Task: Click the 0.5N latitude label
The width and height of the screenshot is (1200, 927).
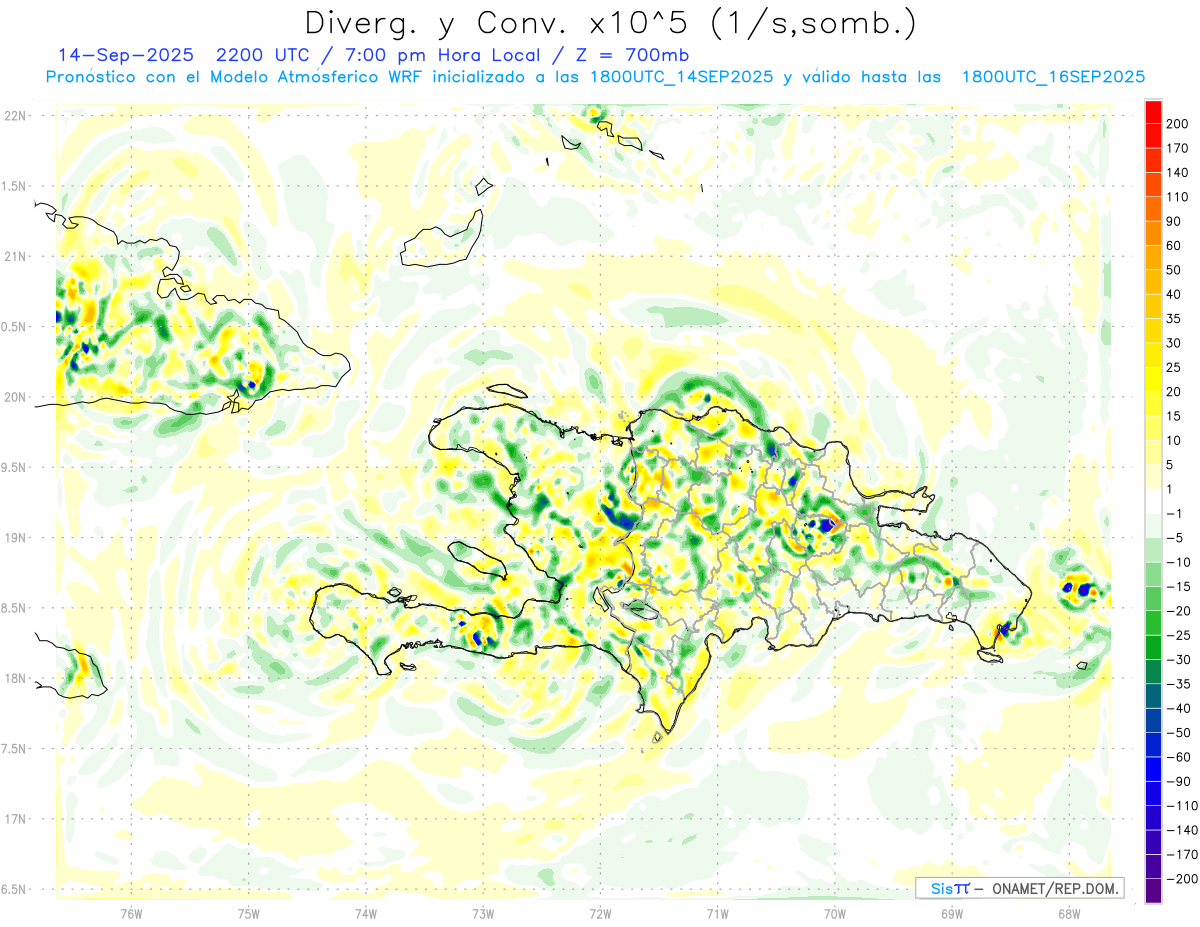Action: [x=15, y=327]
